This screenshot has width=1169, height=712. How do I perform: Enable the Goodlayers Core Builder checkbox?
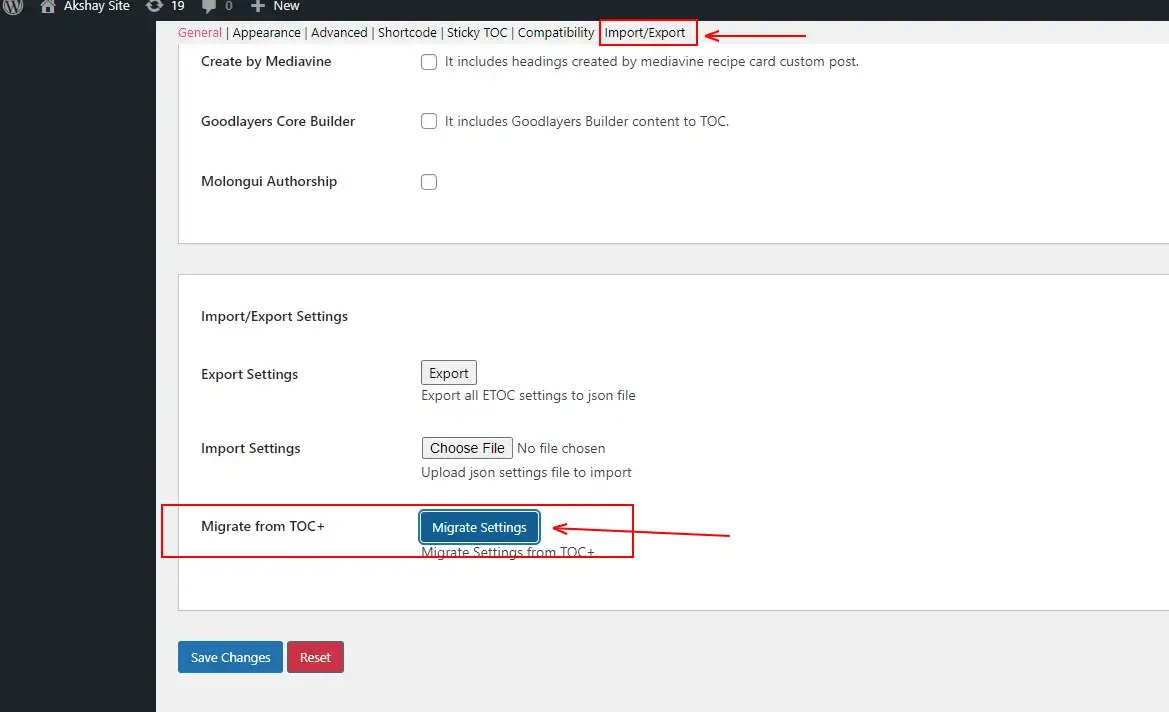(x=429, y=121)
